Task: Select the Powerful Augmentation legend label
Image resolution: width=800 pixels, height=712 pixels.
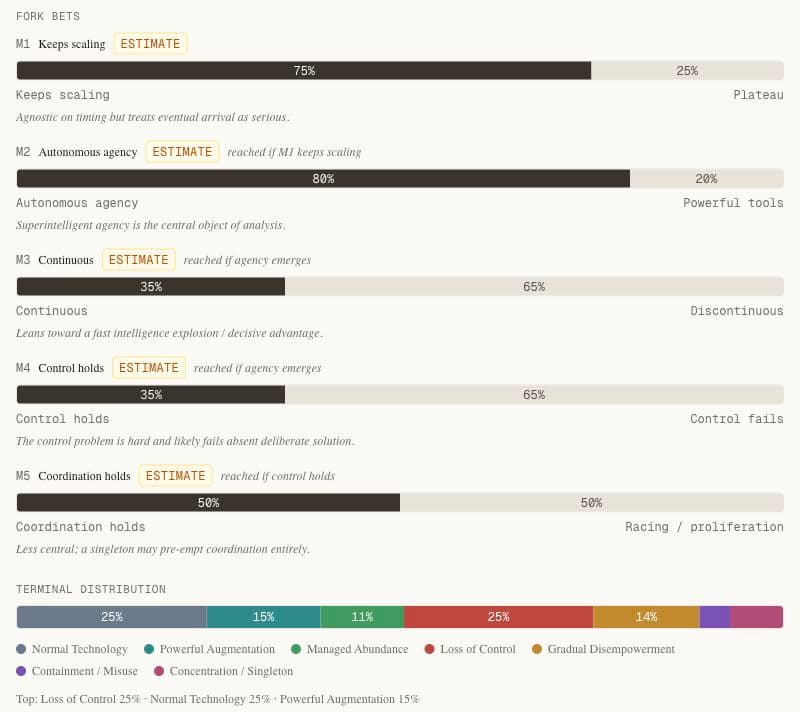Action: click(217, 649)
